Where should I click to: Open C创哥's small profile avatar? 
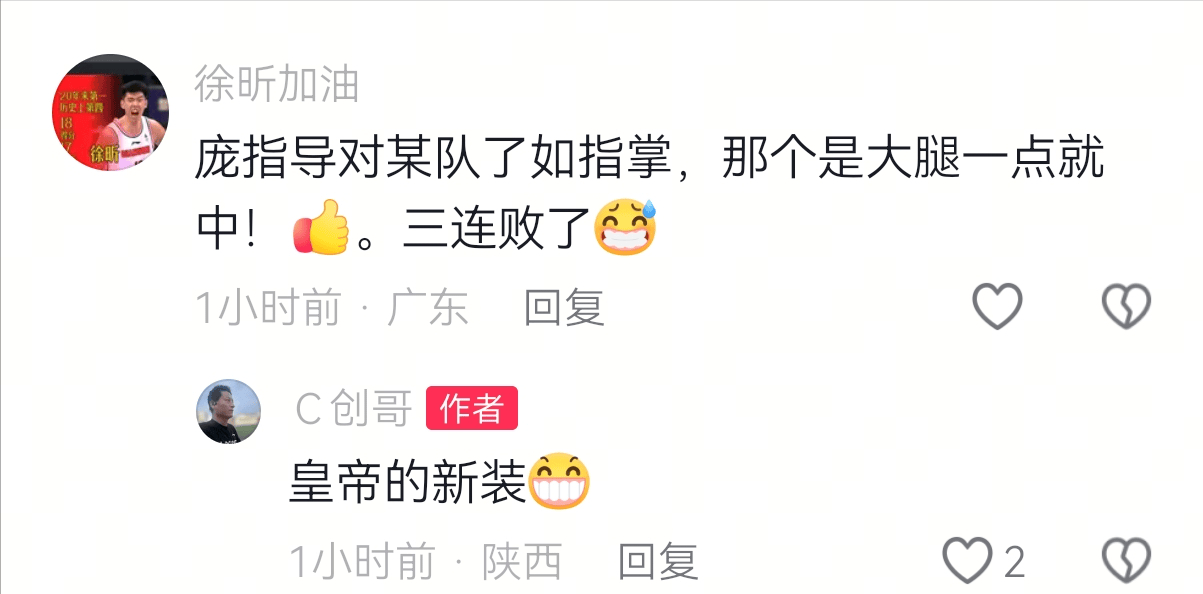228,411
